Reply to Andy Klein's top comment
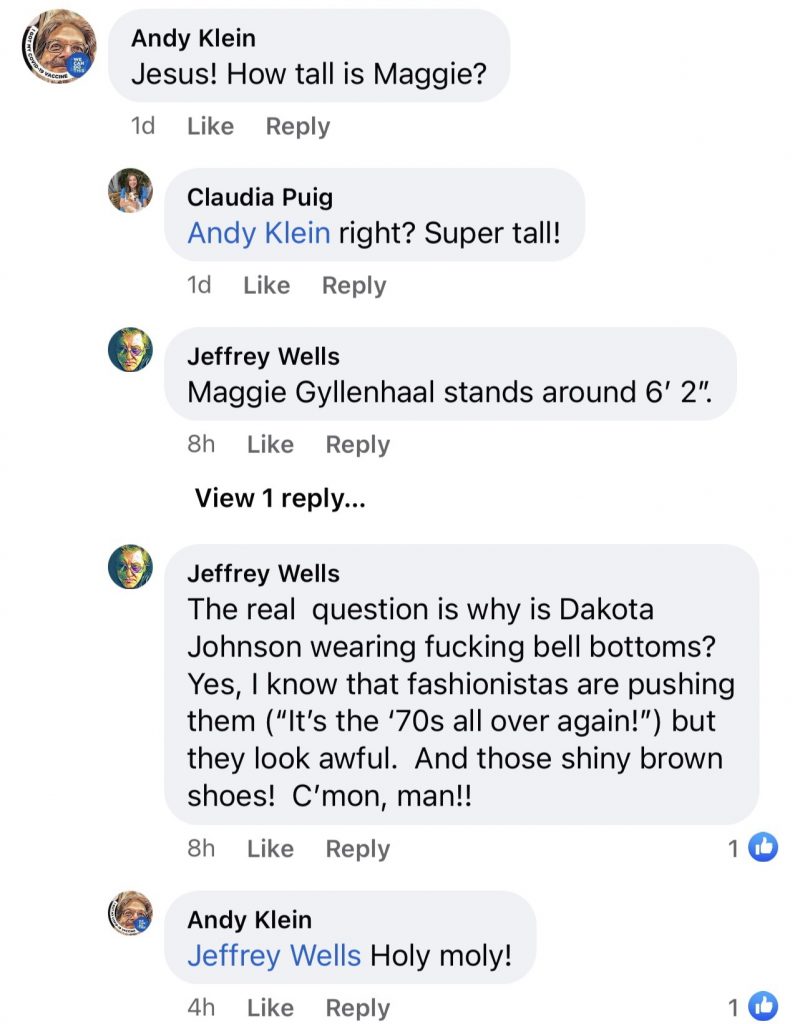Screen dimensions: 800x1024 [x=297, y=126]
